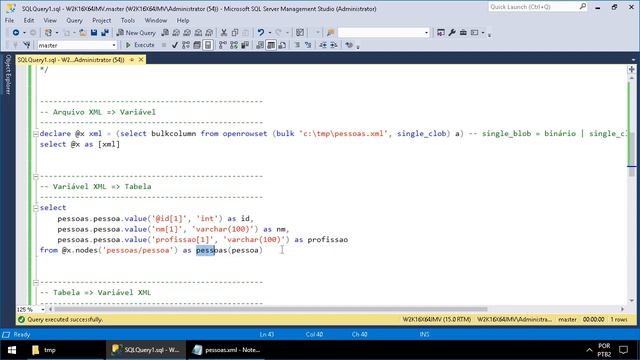Click the Open File folder icon
The width and height of the screenshot is (640, 360).
point(83,33)
